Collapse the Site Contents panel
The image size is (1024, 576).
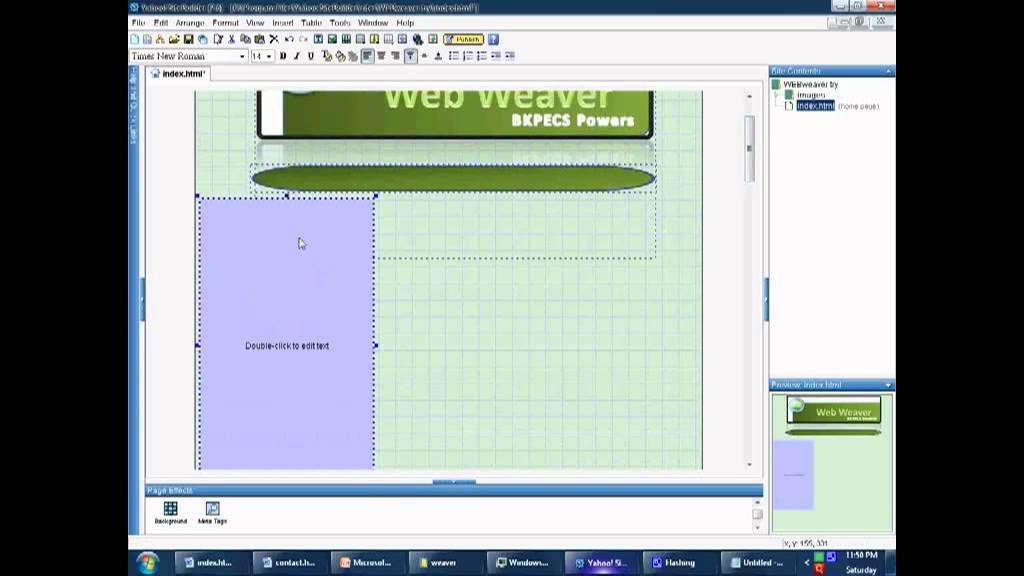point(888,71)
